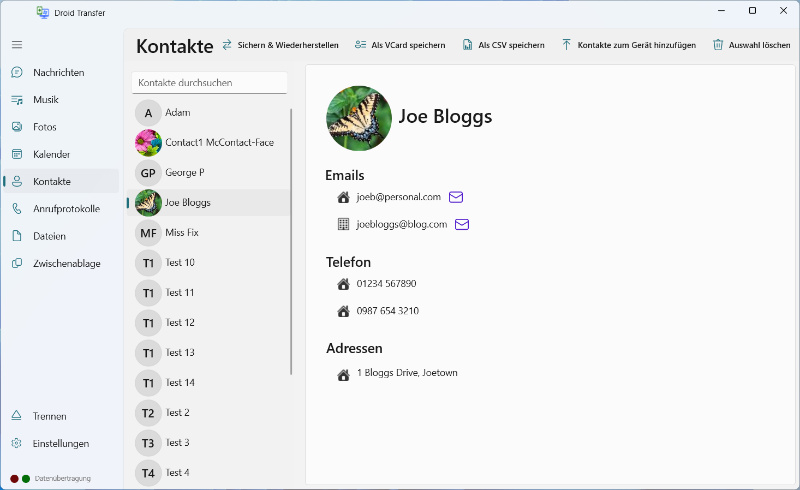The image size is (800, 490).
Task: Click the Droid Transfer app icon
Action: pos(43,12)
